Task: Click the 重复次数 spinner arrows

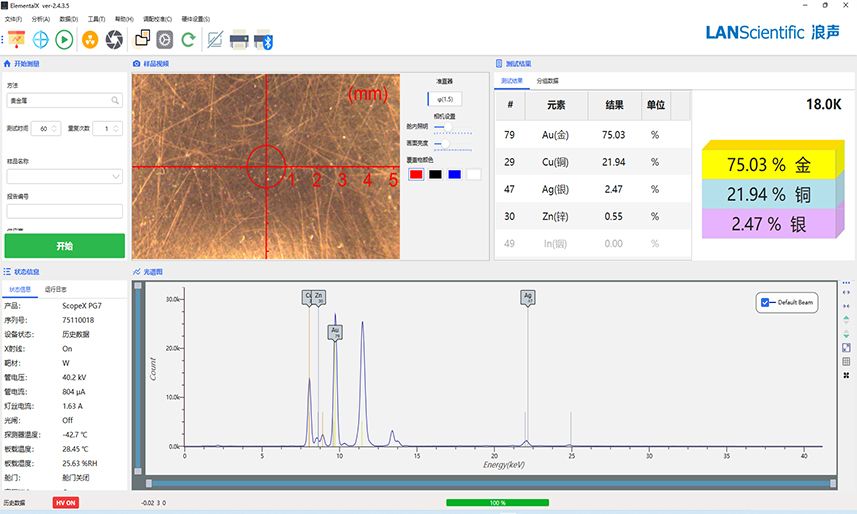Action: 118,128
